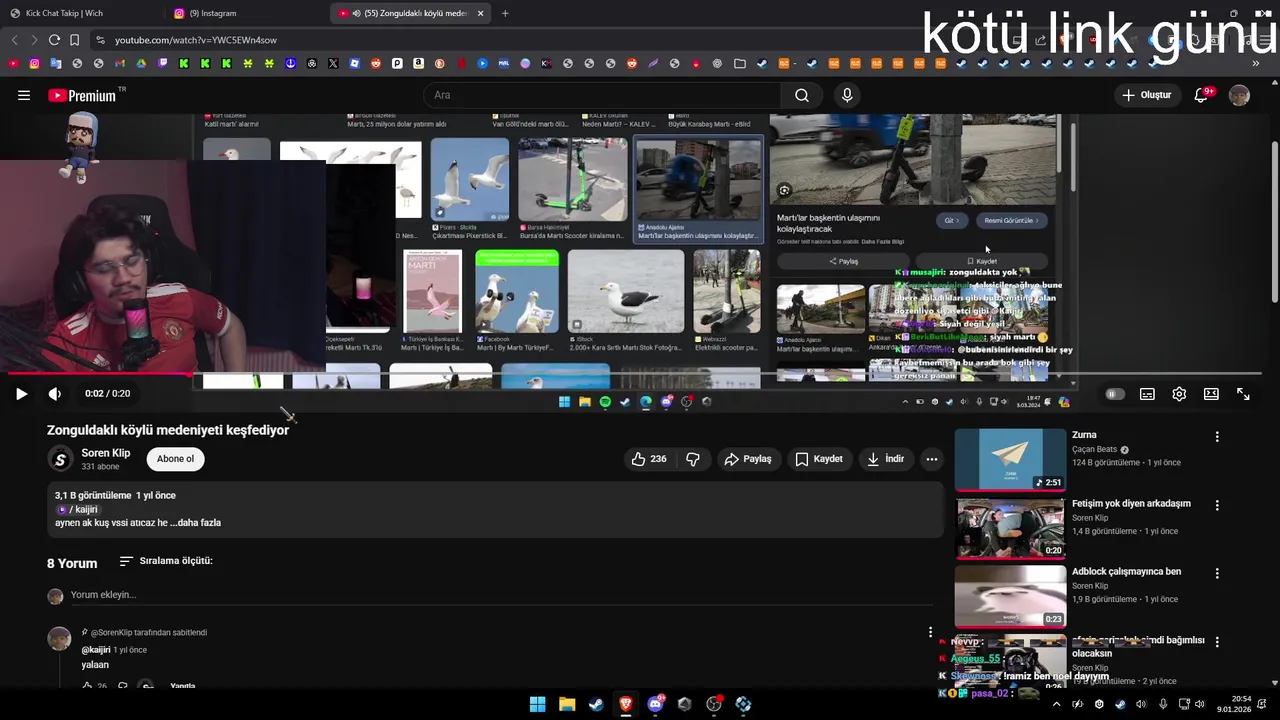Viewport: 1280px width, 720px height.
Task: Click the search magnifier button
Action: 802,95
